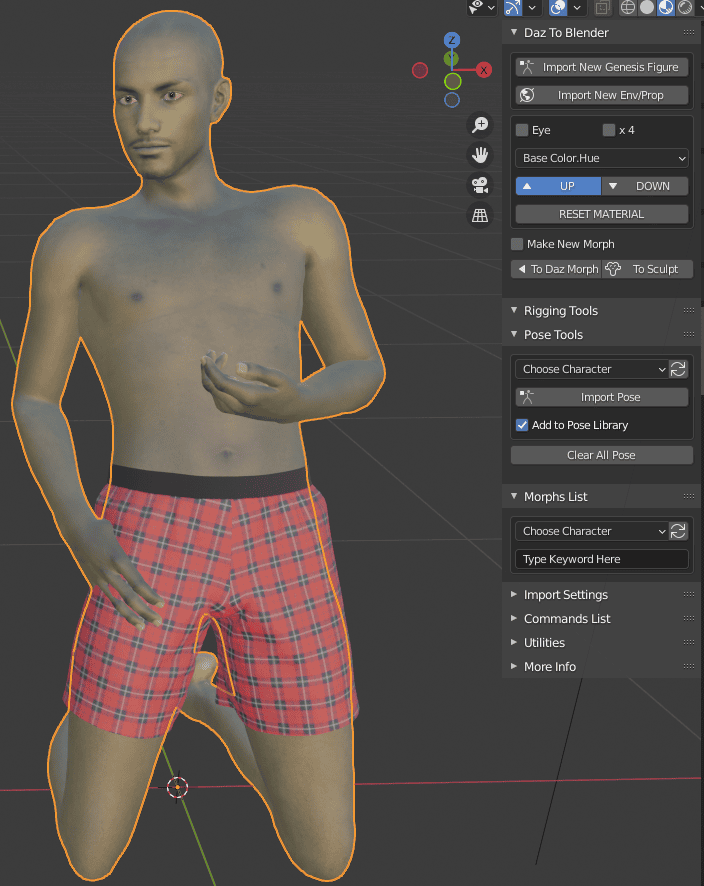
Task: Grab the Pose Tools panel grip dots
Action: (x=689, y=335)
